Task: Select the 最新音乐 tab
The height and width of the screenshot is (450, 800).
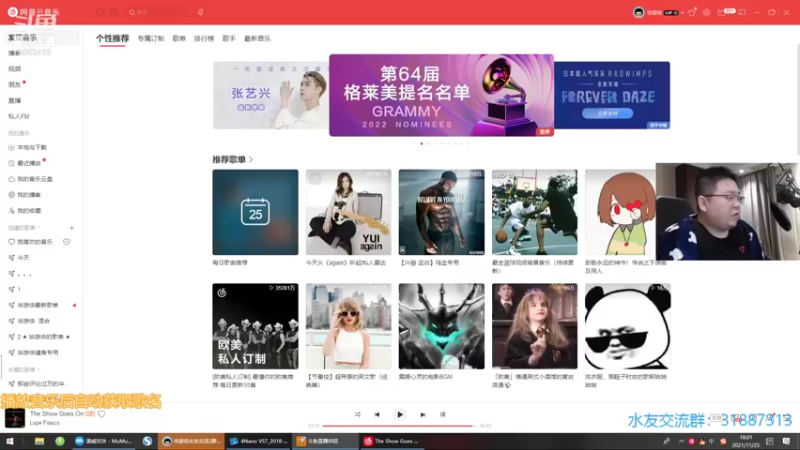Action: [257, 38]
